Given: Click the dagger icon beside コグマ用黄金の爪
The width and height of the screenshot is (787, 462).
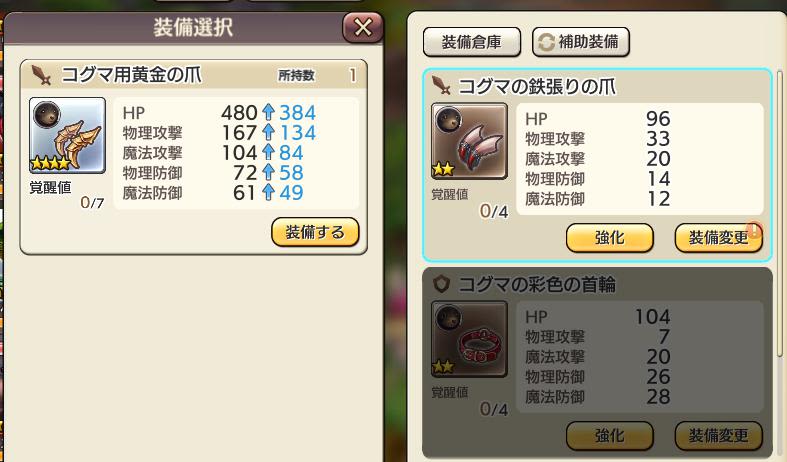Looking at the screenshot, I should coord(42,75).
